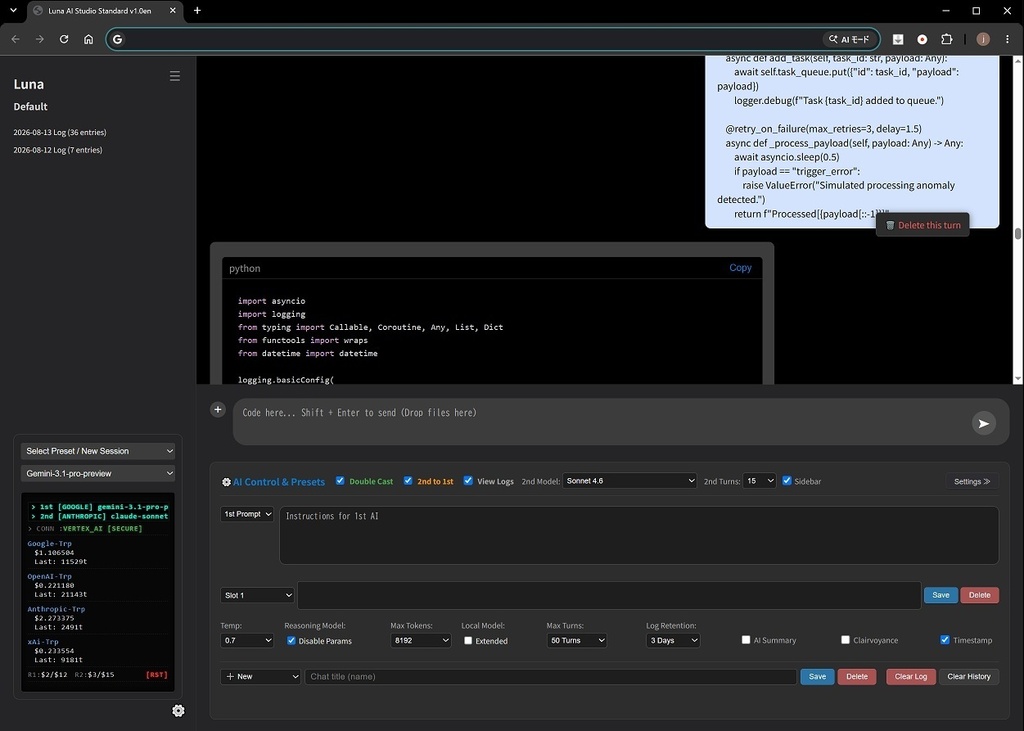
Task: Send message with the arrow button
Action: coord(984,423)
